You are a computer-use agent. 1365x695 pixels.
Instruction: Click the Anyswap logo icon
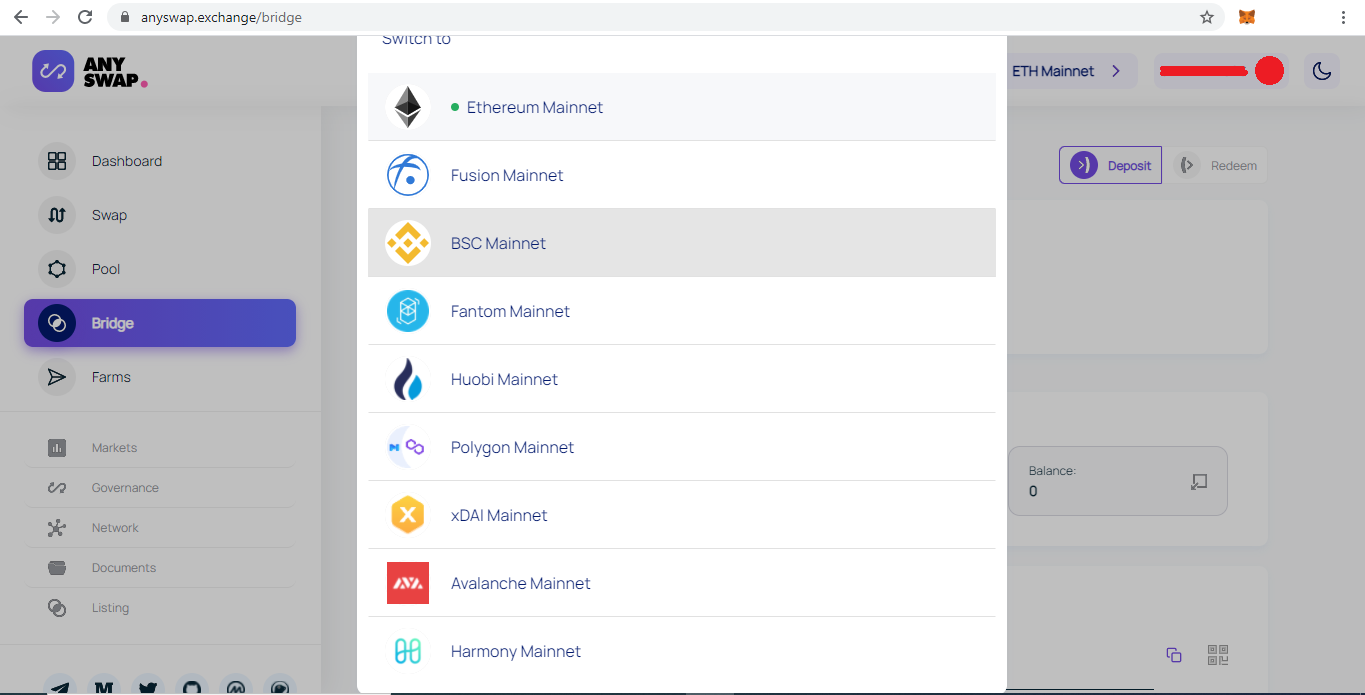(x=53, y=71)
